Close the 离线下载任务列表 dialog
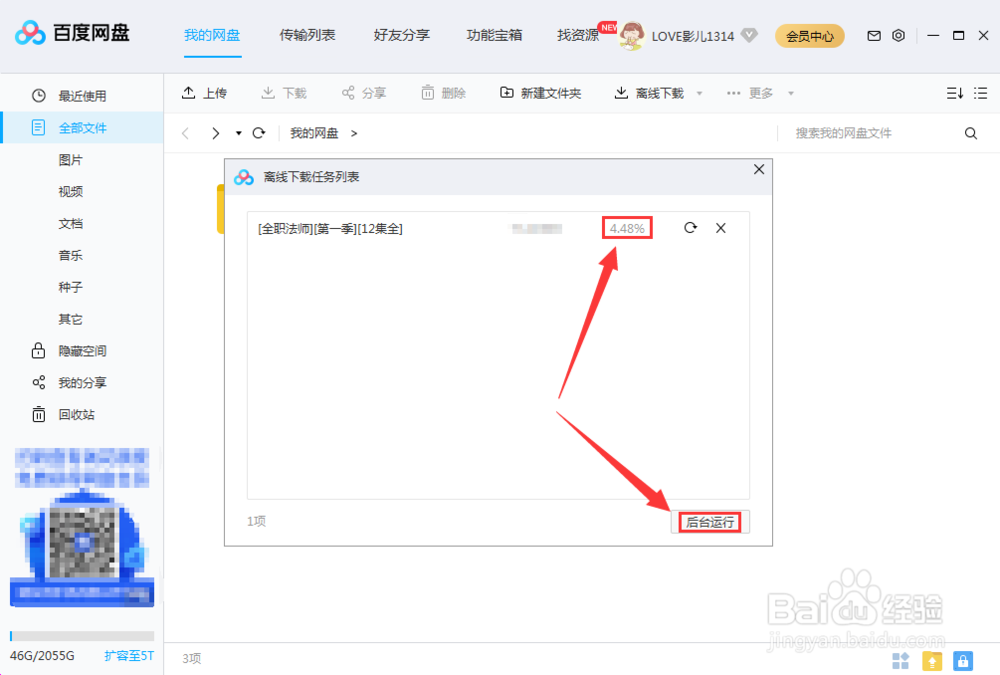This screenshot has width=1000, height=675. click(x=759, y=169)
